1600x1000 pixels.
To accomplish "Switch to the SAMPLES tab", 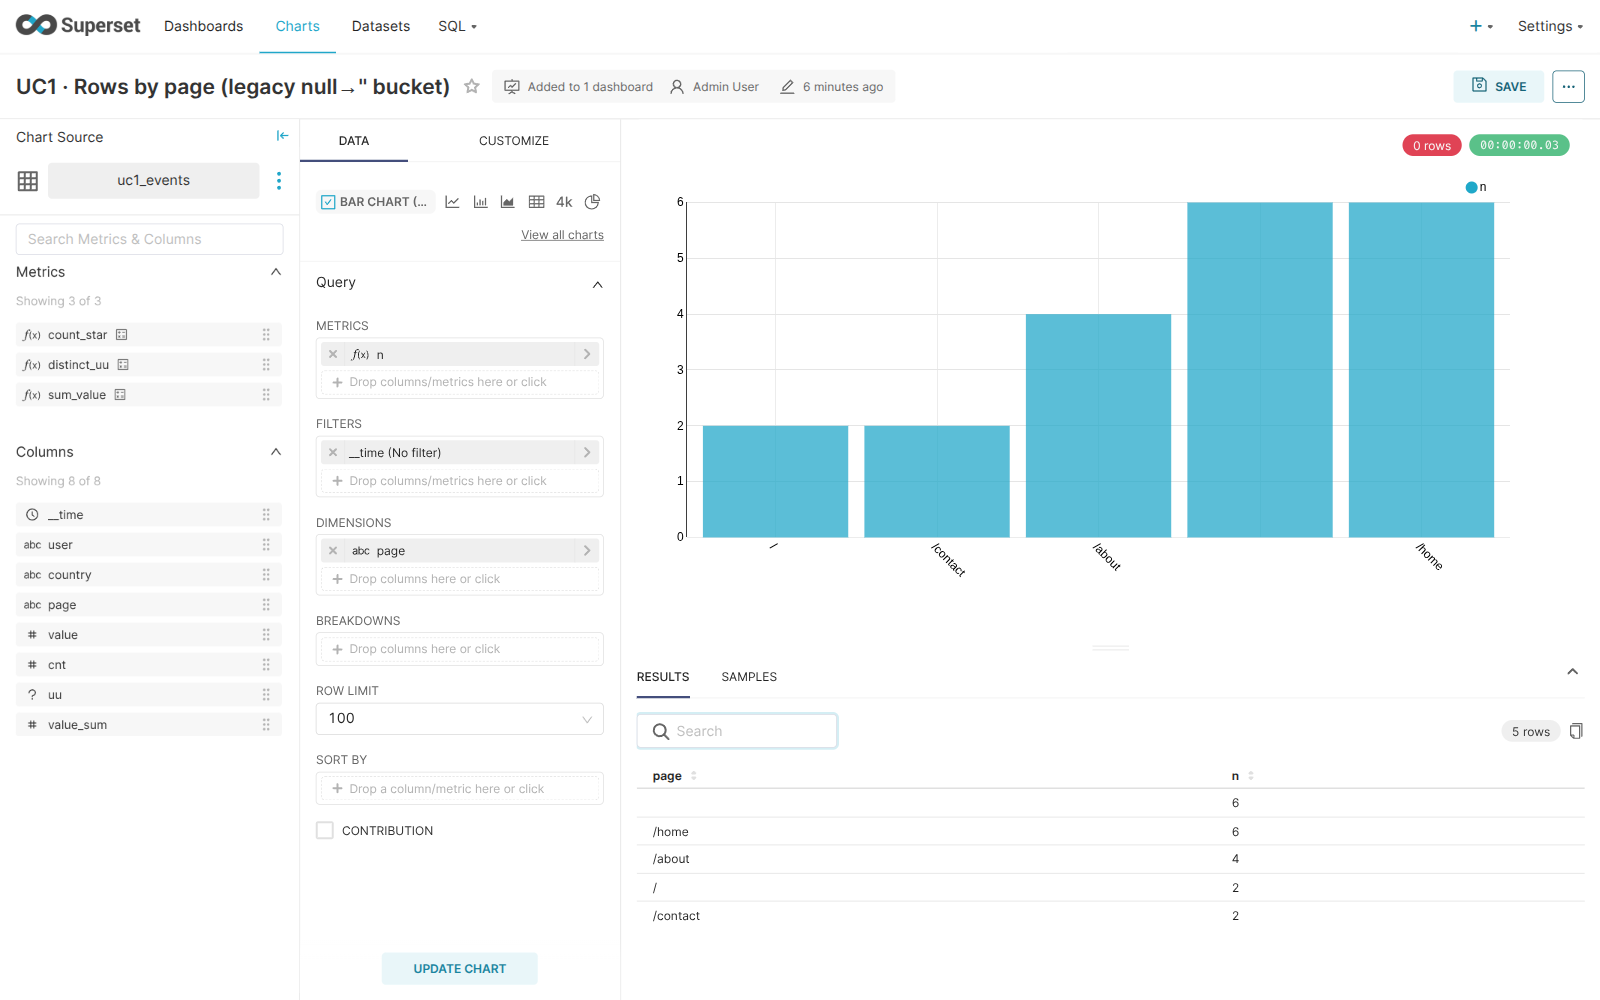I will 749,677.
